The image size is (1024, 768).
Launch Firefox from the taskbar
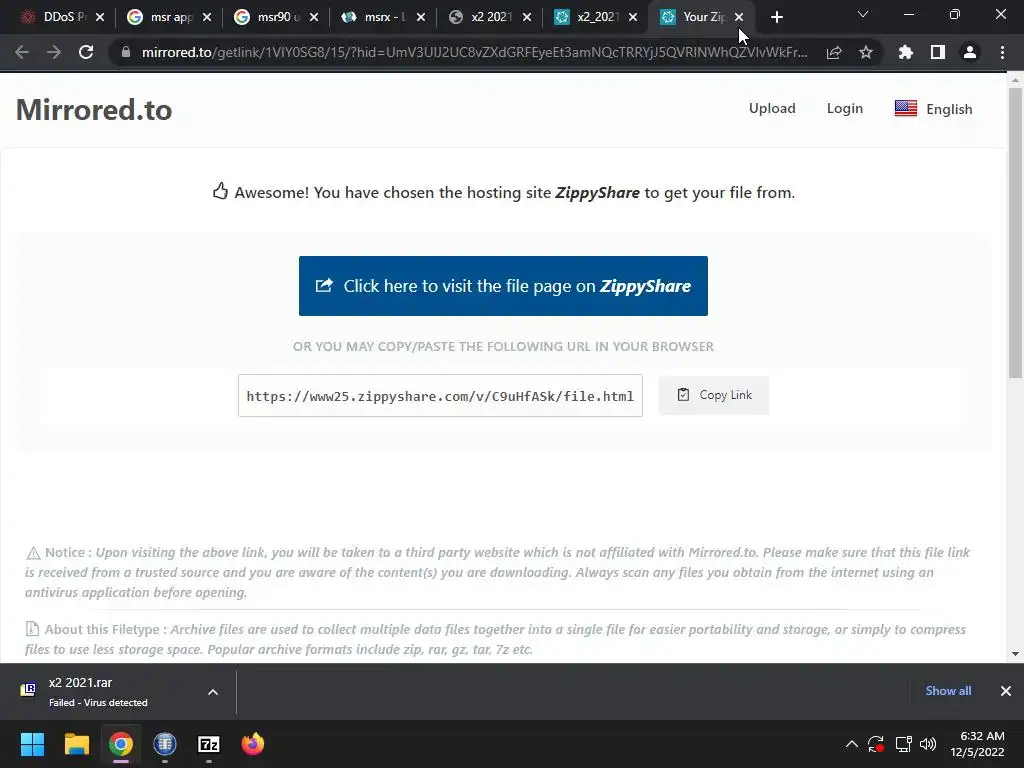pyautogui.click(x=253, y=744)
